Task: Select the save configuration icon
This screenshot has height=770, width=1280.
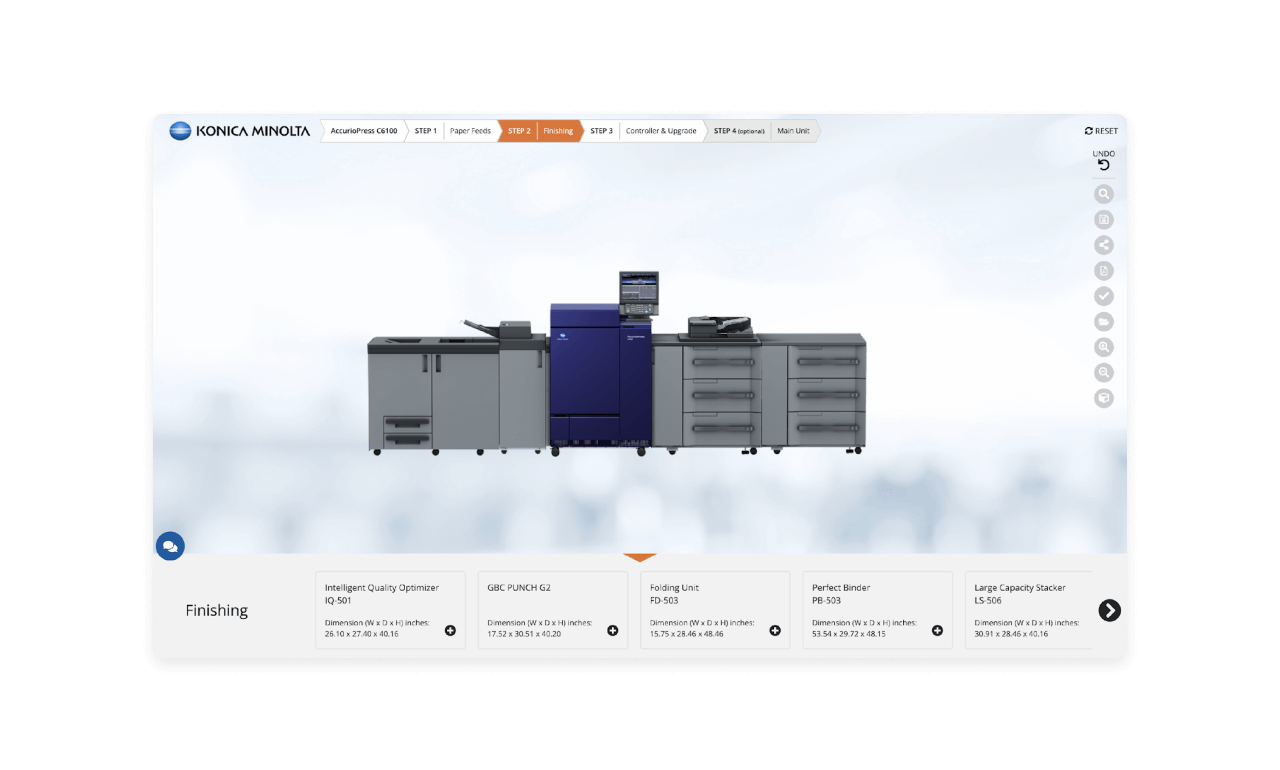Action: 1104,219
